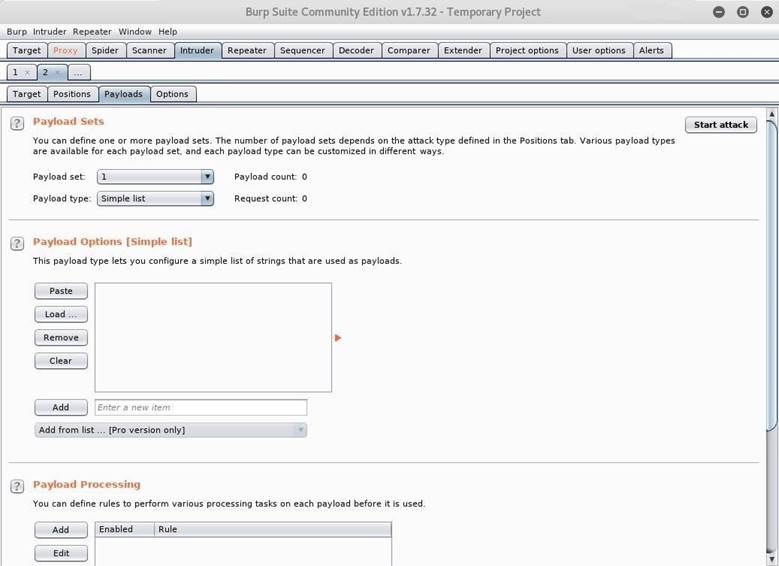This screenshot has height=566, width=779.
Task: Click the Payload Processing help question icon
Action: coord(17,486)
